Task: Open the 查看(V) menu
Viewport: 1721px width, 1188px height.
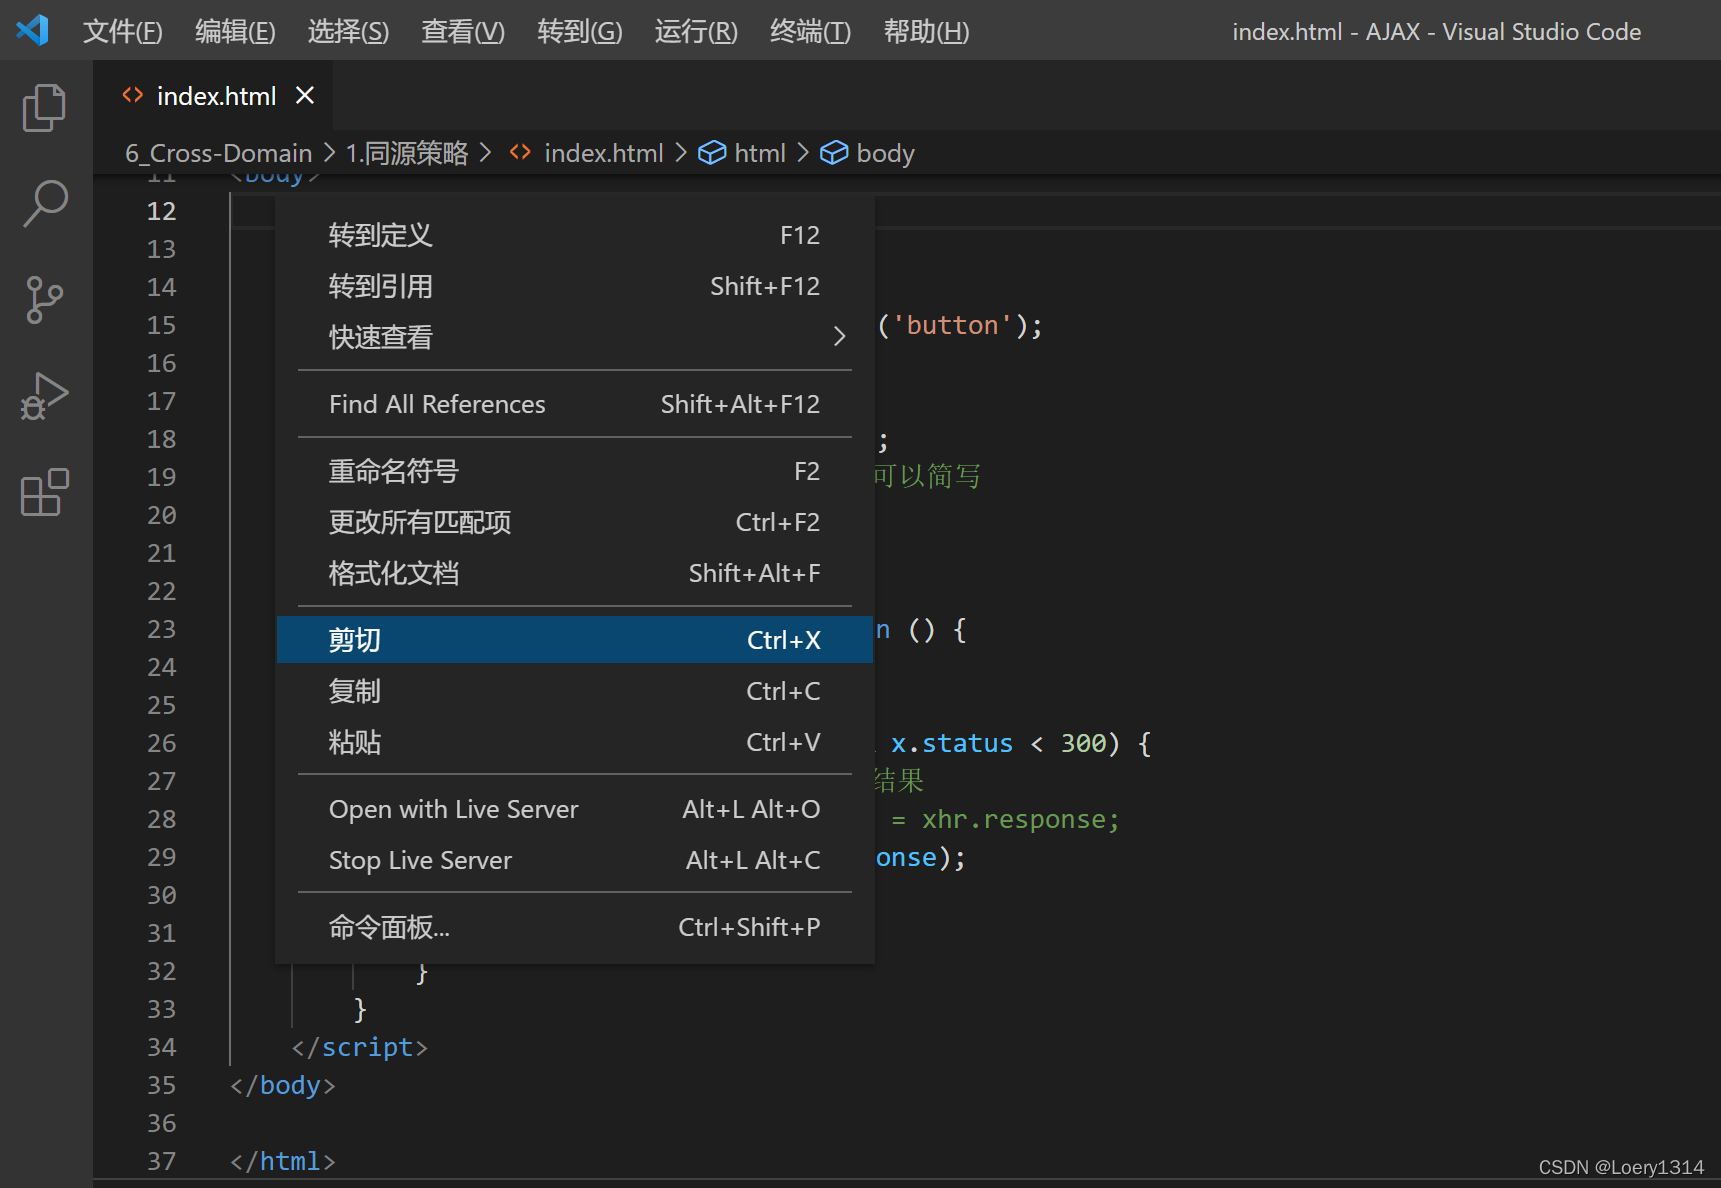Action: coord(463,31)
